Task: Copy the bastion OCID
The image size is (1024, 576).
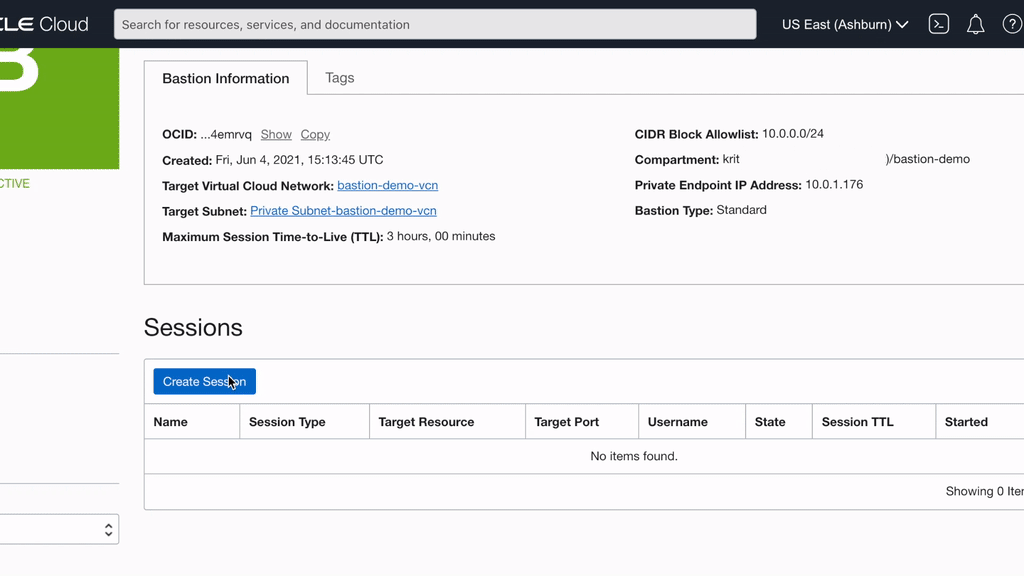Action: (x=315, y=134)
